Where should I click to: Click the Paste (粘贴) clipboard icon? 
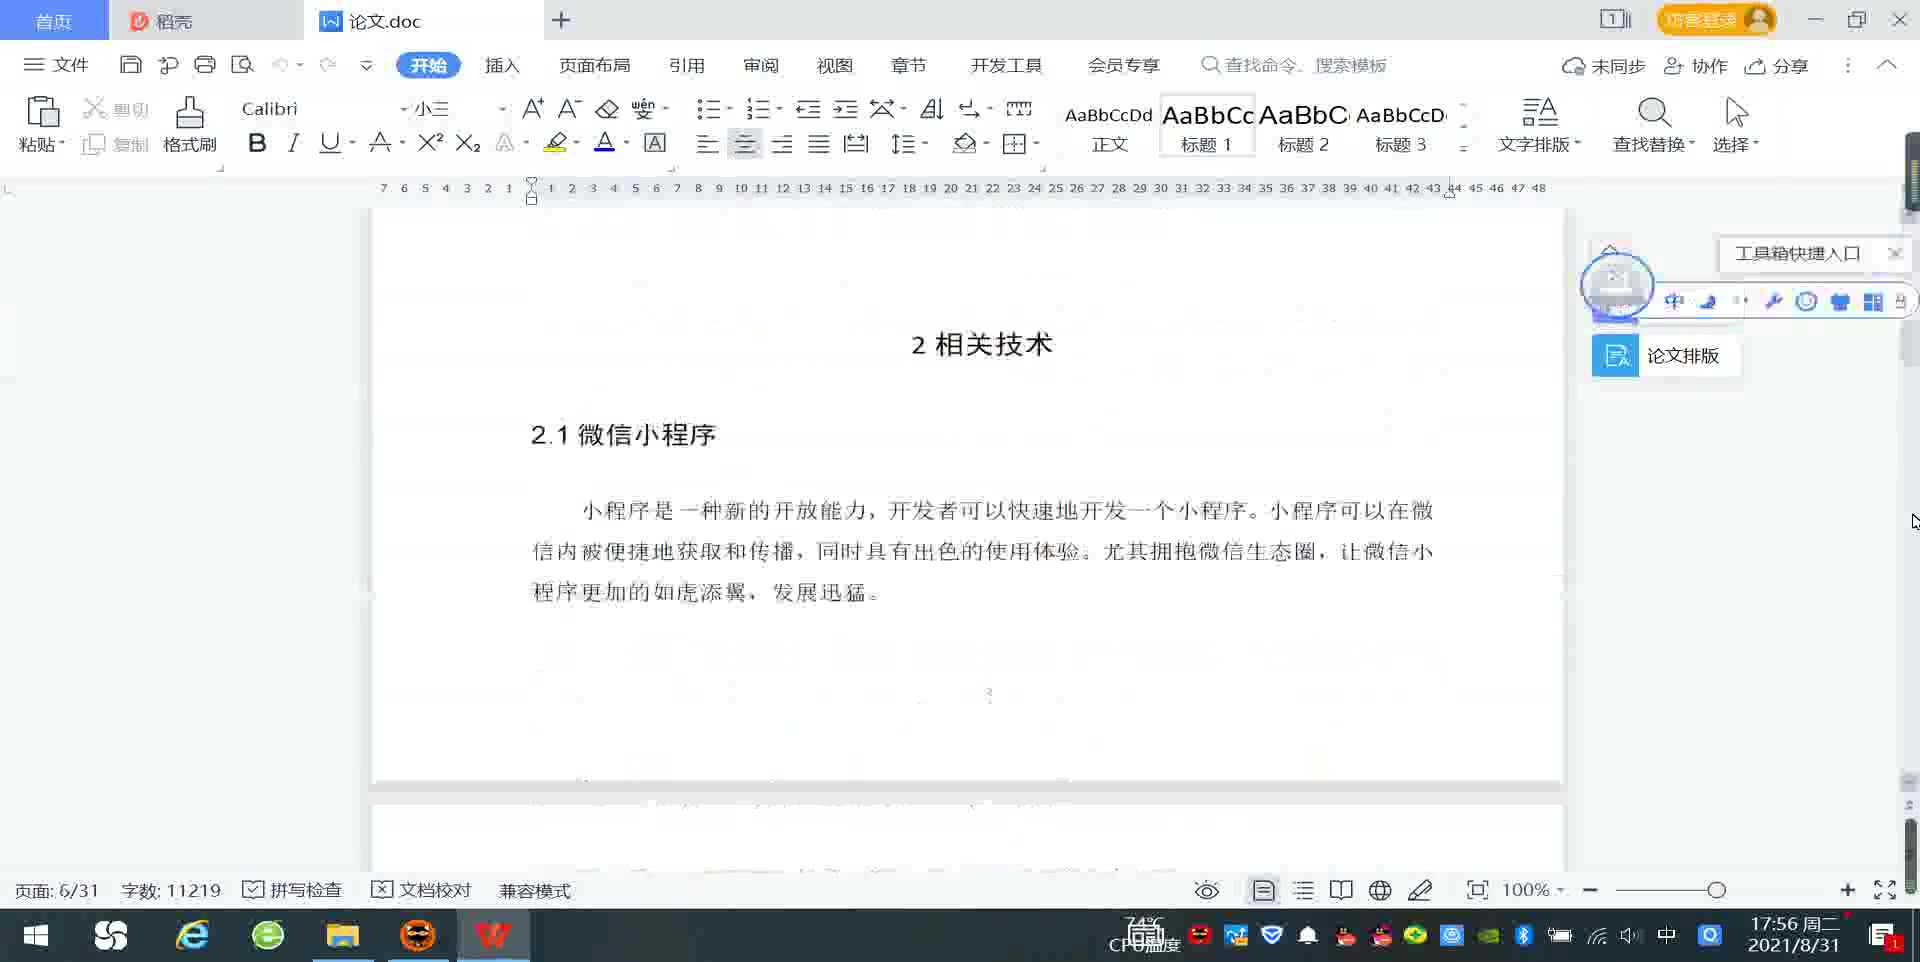click(42, 111)
